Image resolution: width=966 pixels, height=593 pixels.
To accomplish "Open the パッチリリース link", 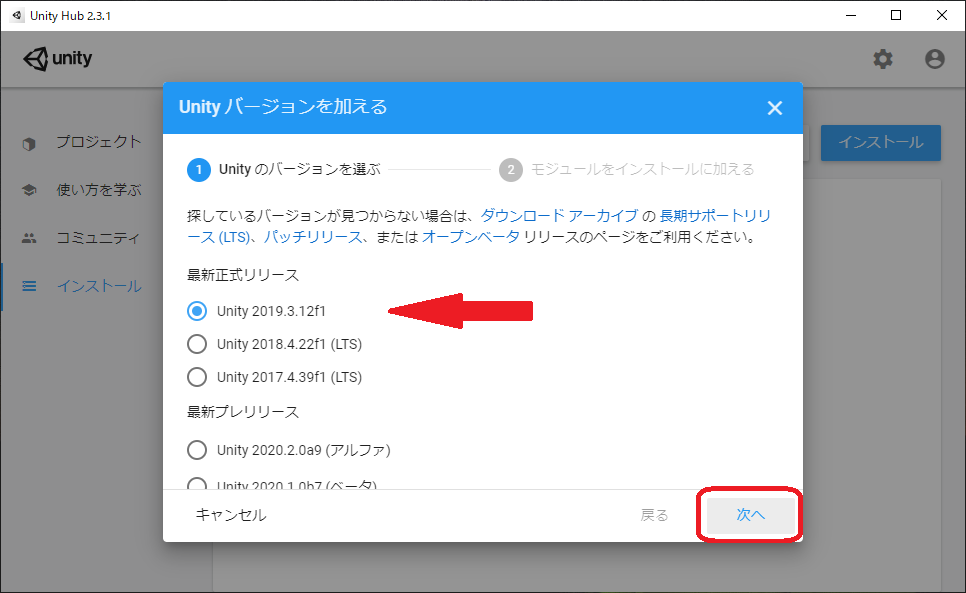I will [x=313, y=237].
